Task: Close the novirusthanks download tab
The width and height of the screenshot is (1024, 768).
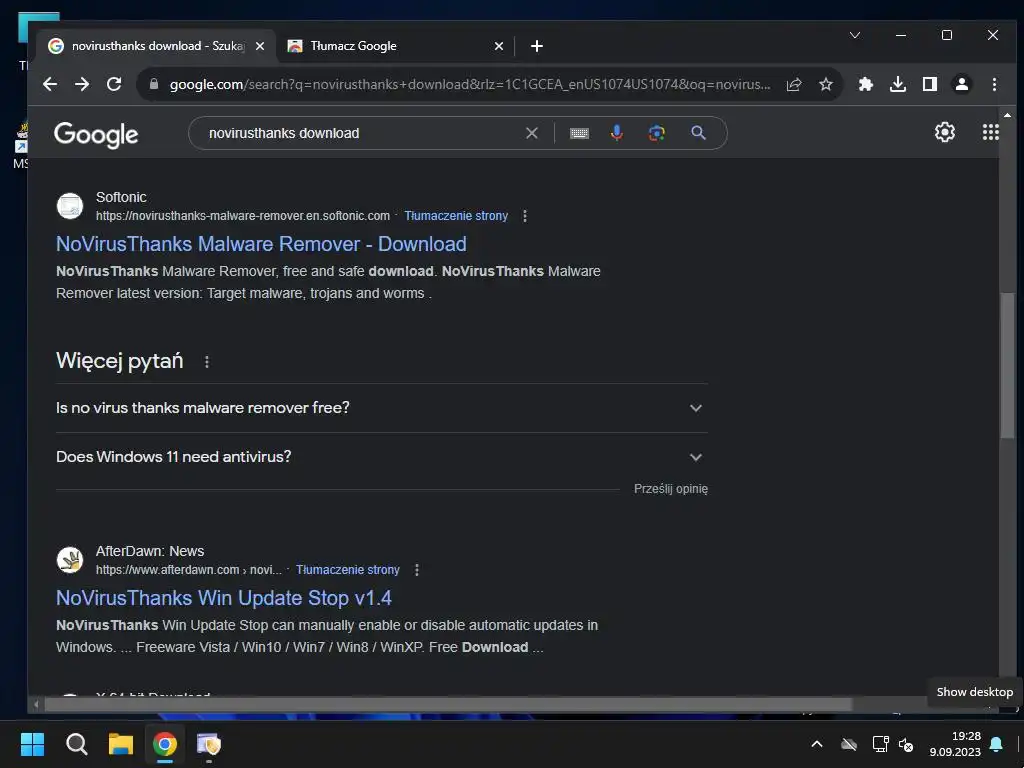Action: [260, 46]
